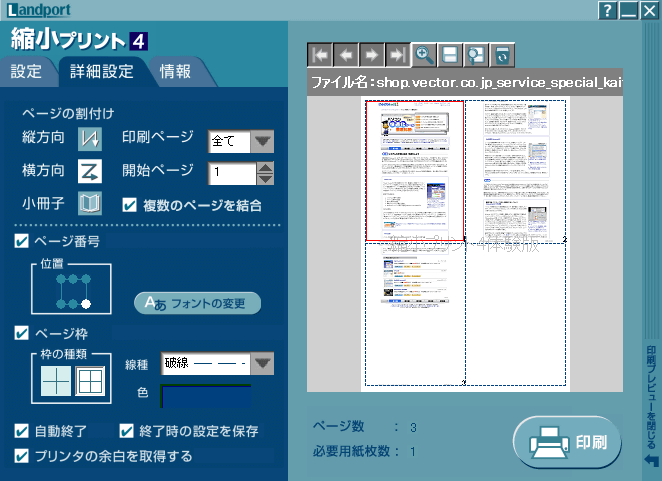The height and width of the screenshot is (481, 662).
Task: Toggle 自動終了 checkbox
Action: 22,432
